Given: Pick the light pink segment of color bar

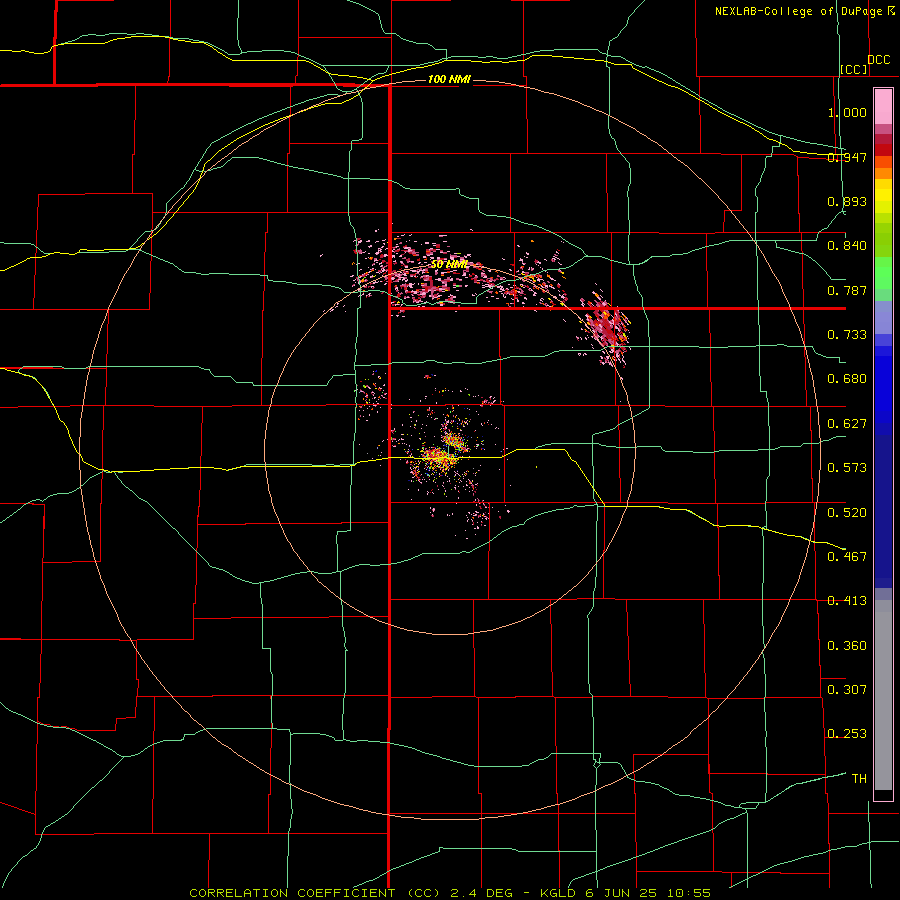Looking at the screenshot, I should [883, 107].
